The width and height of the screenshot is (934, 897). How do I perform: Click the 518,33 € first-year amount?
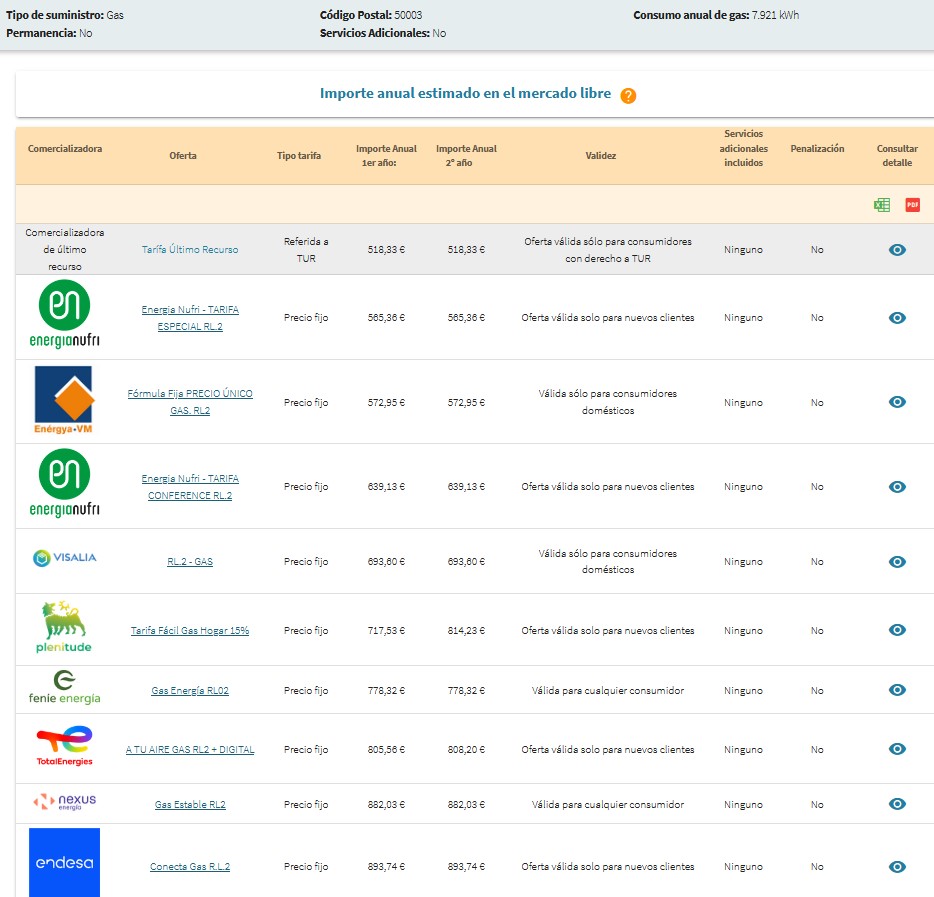386,250
